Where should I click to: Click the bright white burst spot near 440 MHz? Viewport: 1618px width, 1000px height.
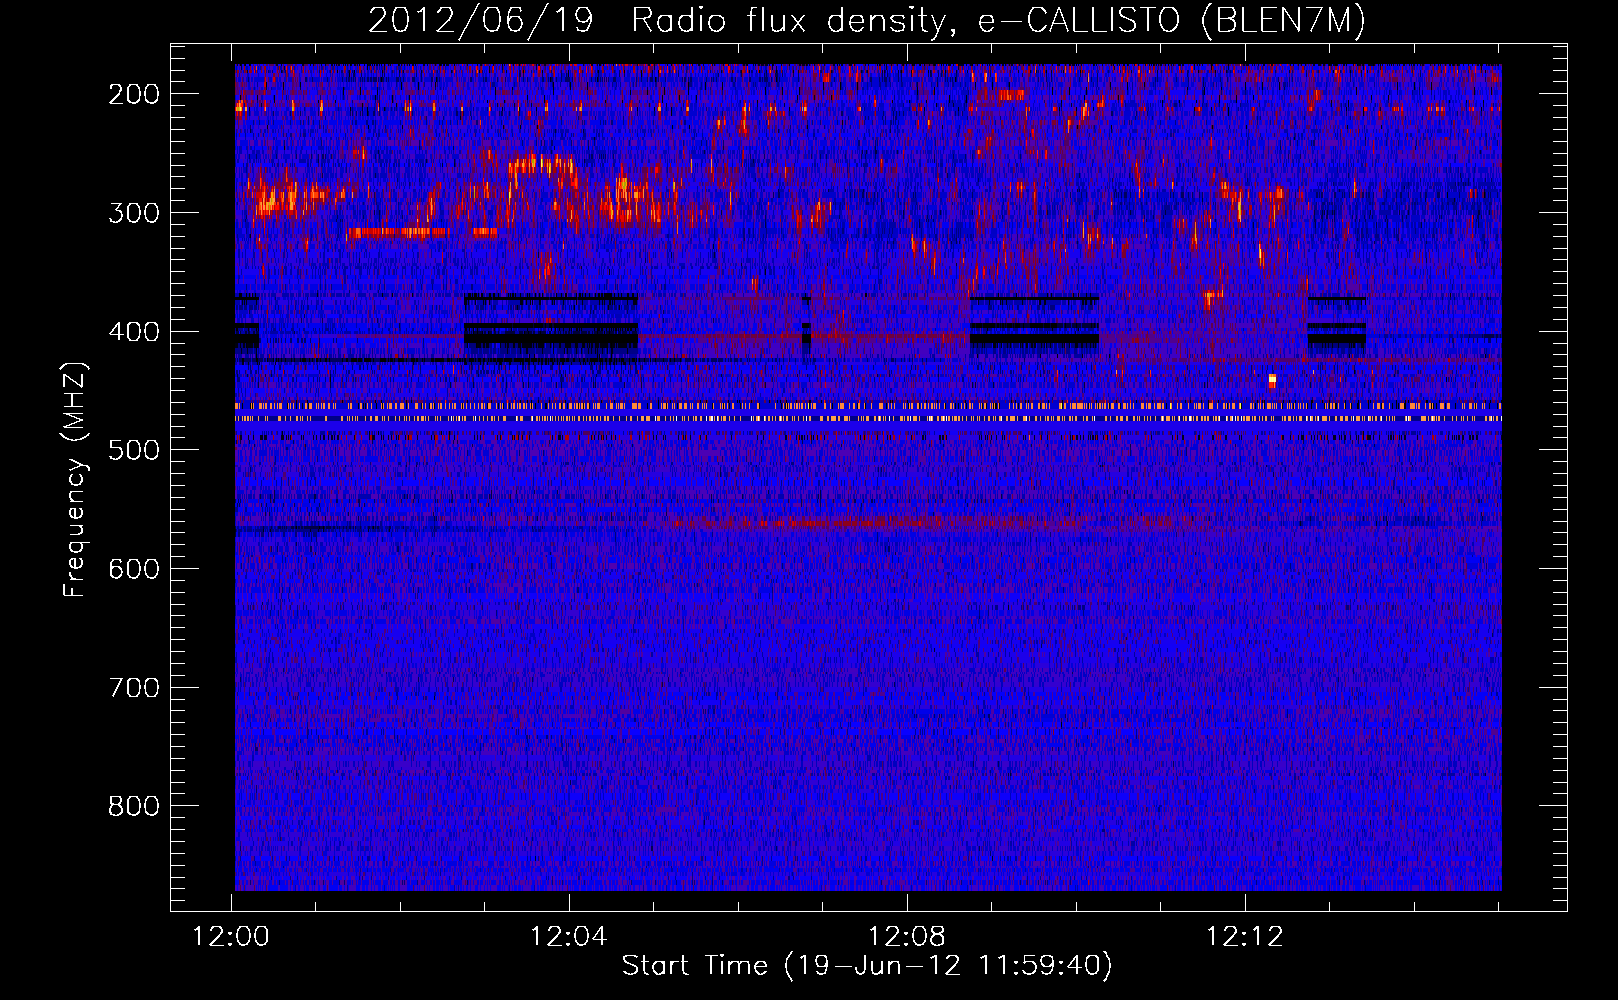point(1272,380)
